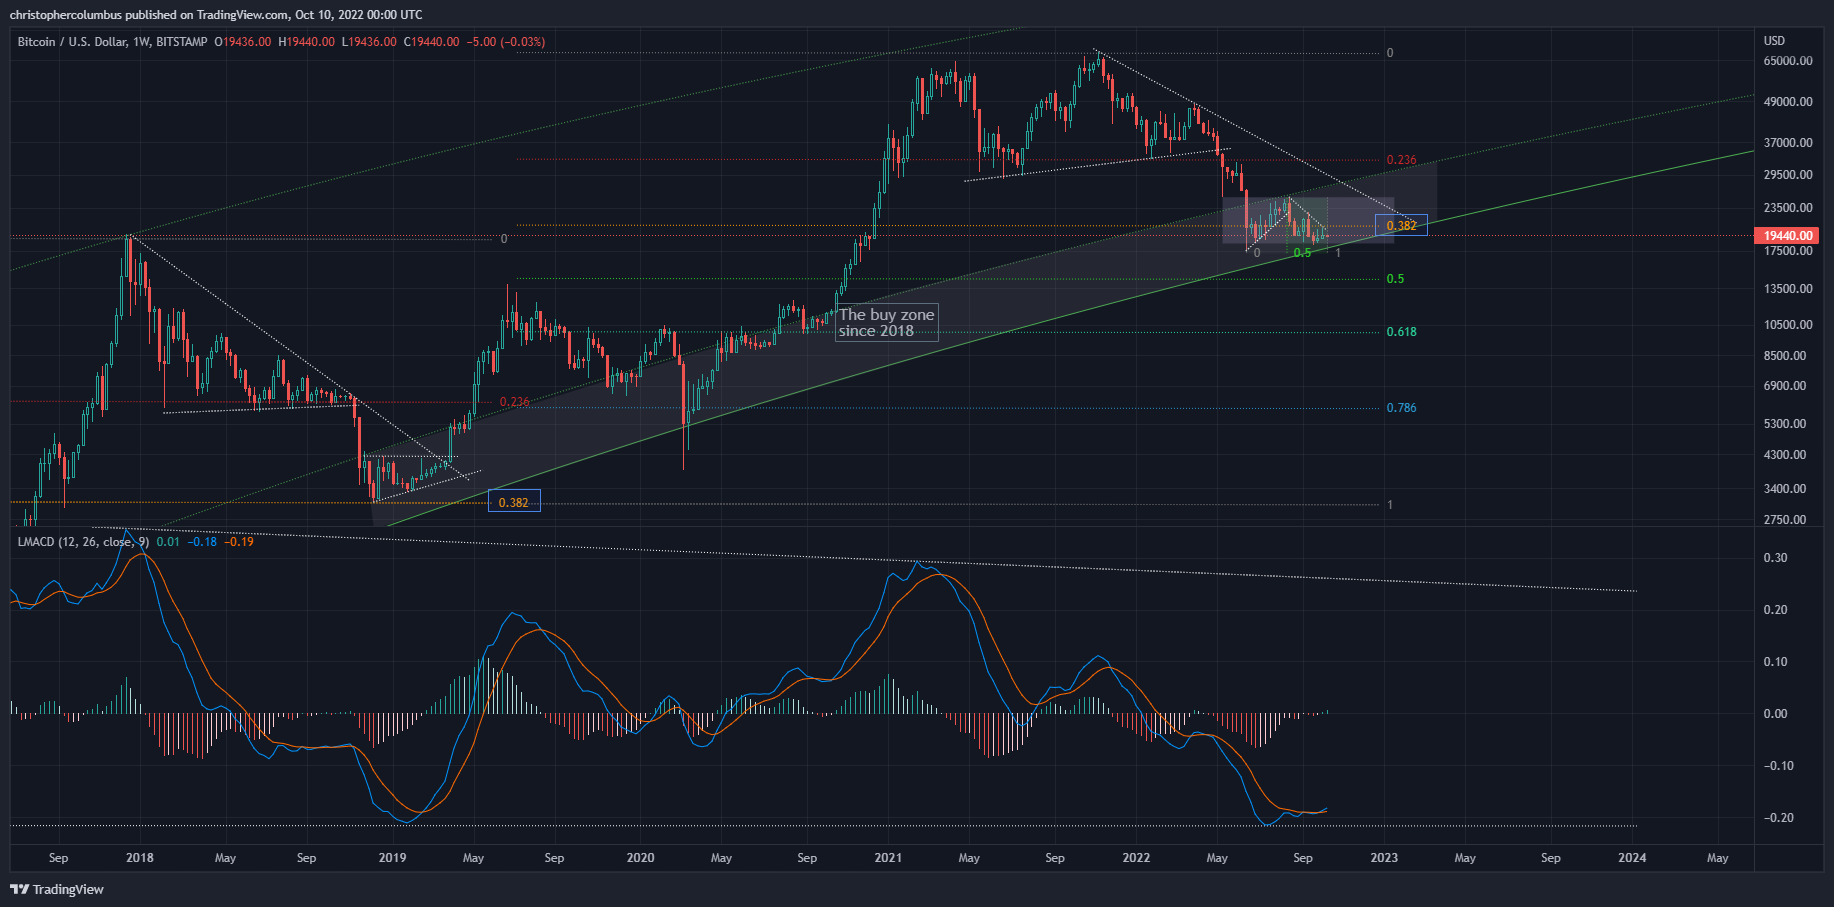Click the TradingView logo at bottom left

pos(57,889)
